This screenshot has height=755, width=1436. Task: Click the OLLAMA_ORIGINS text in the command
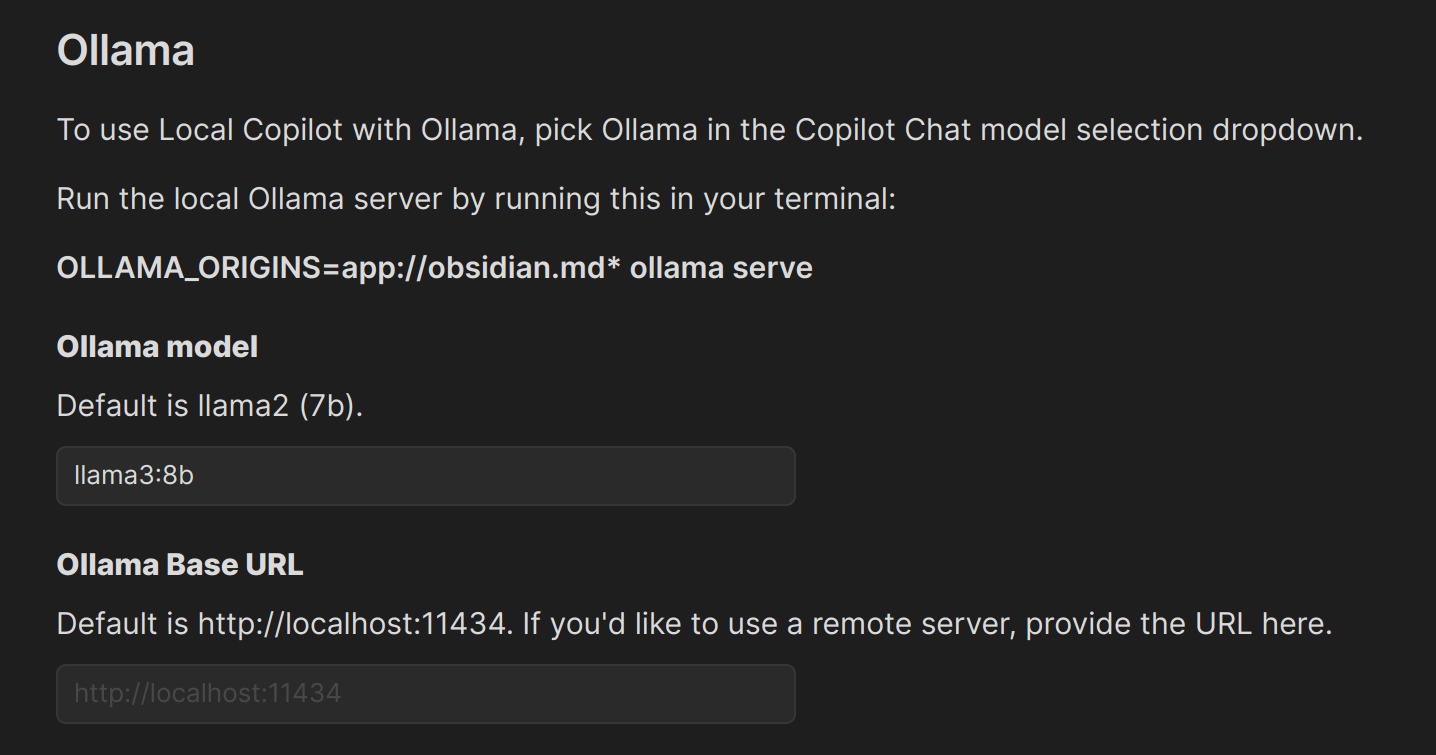point(189,268)
